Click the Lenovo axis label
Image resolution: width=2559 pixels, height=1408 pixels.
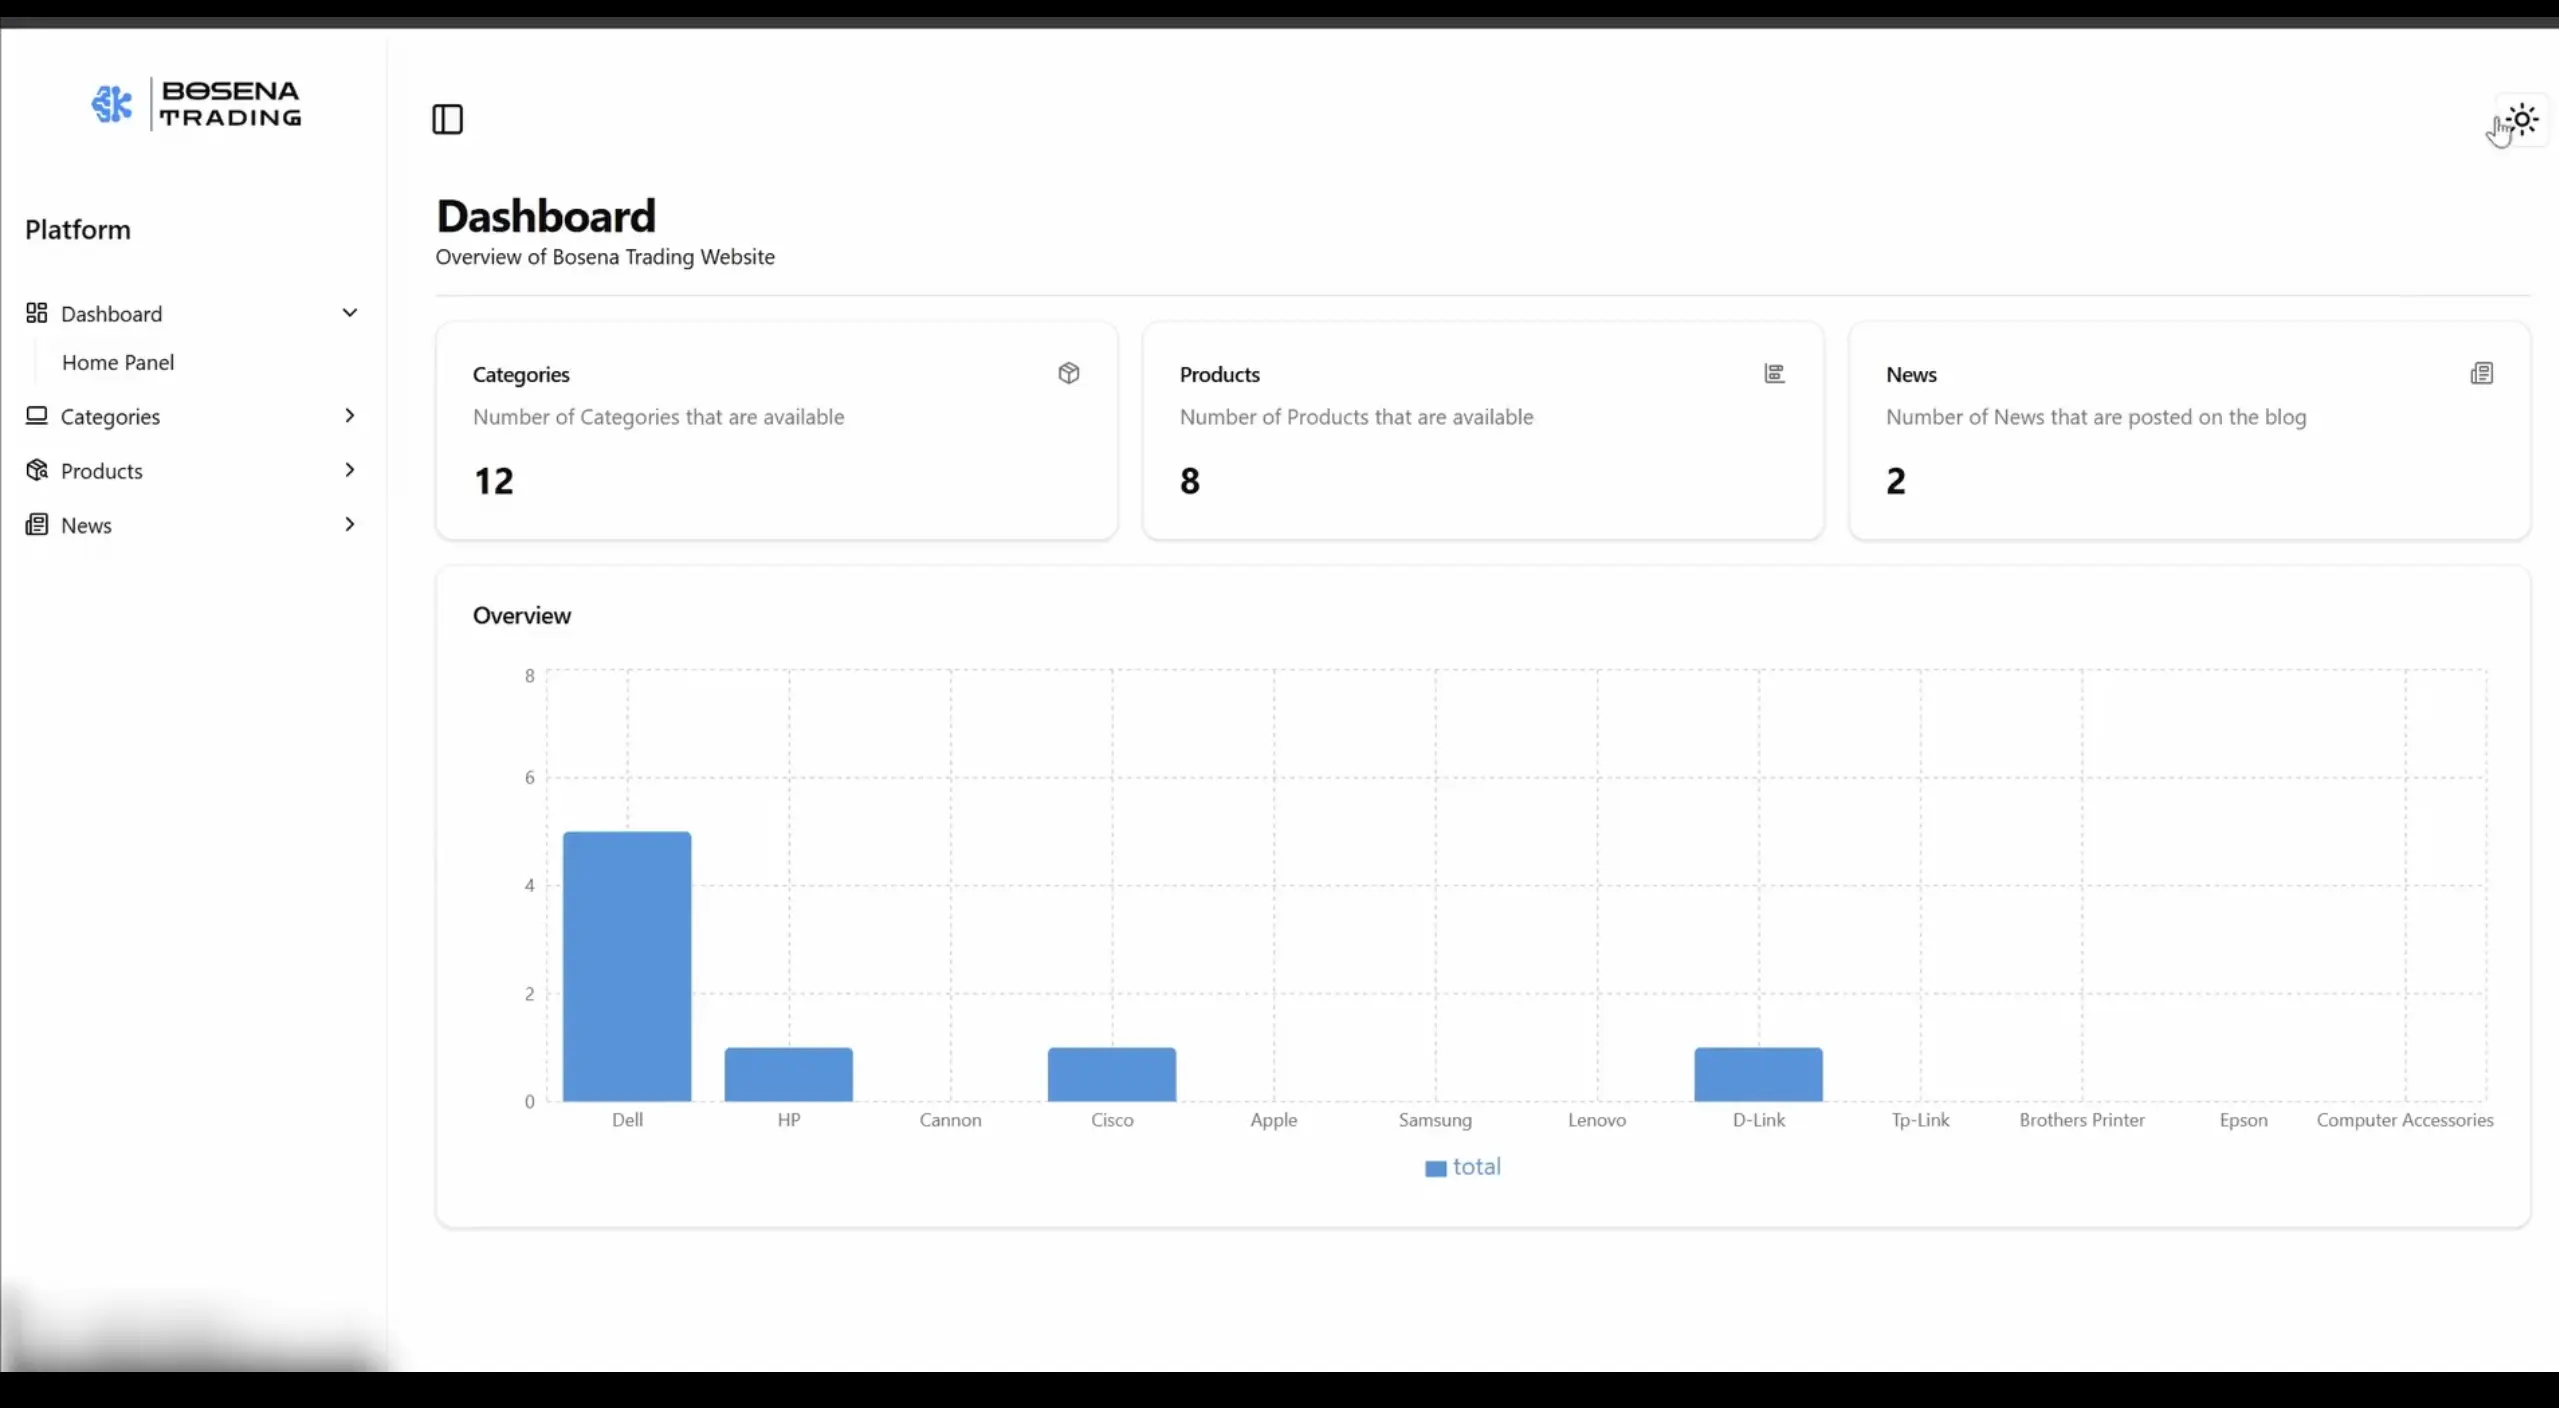click(1597, 1120)
